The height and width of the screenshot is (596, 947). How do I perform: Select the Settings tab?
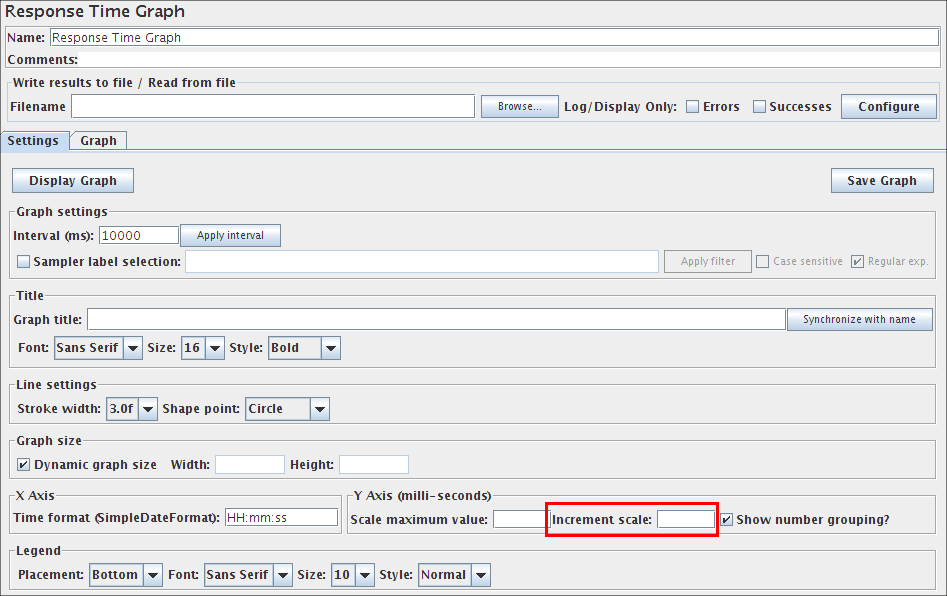34,141
